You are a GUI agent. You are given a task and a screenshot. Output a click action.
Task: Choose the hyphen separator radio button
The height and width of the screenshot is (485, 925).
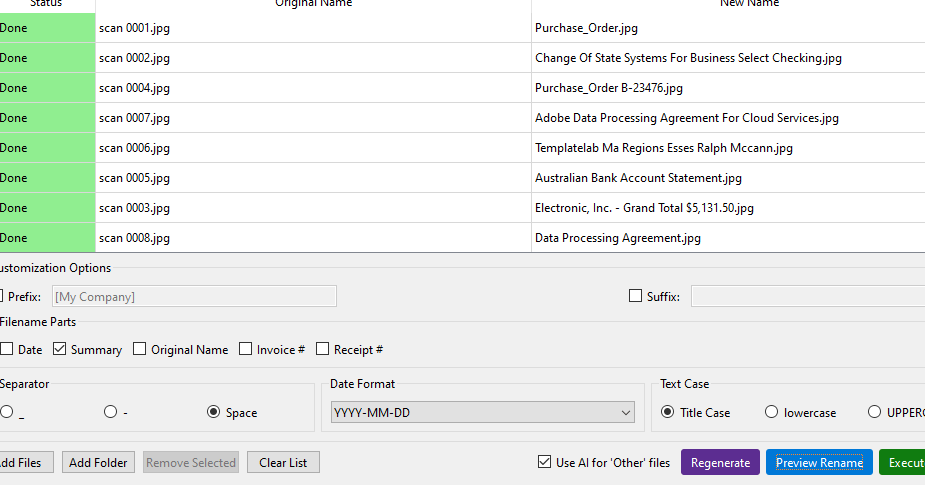coord(111,412)
